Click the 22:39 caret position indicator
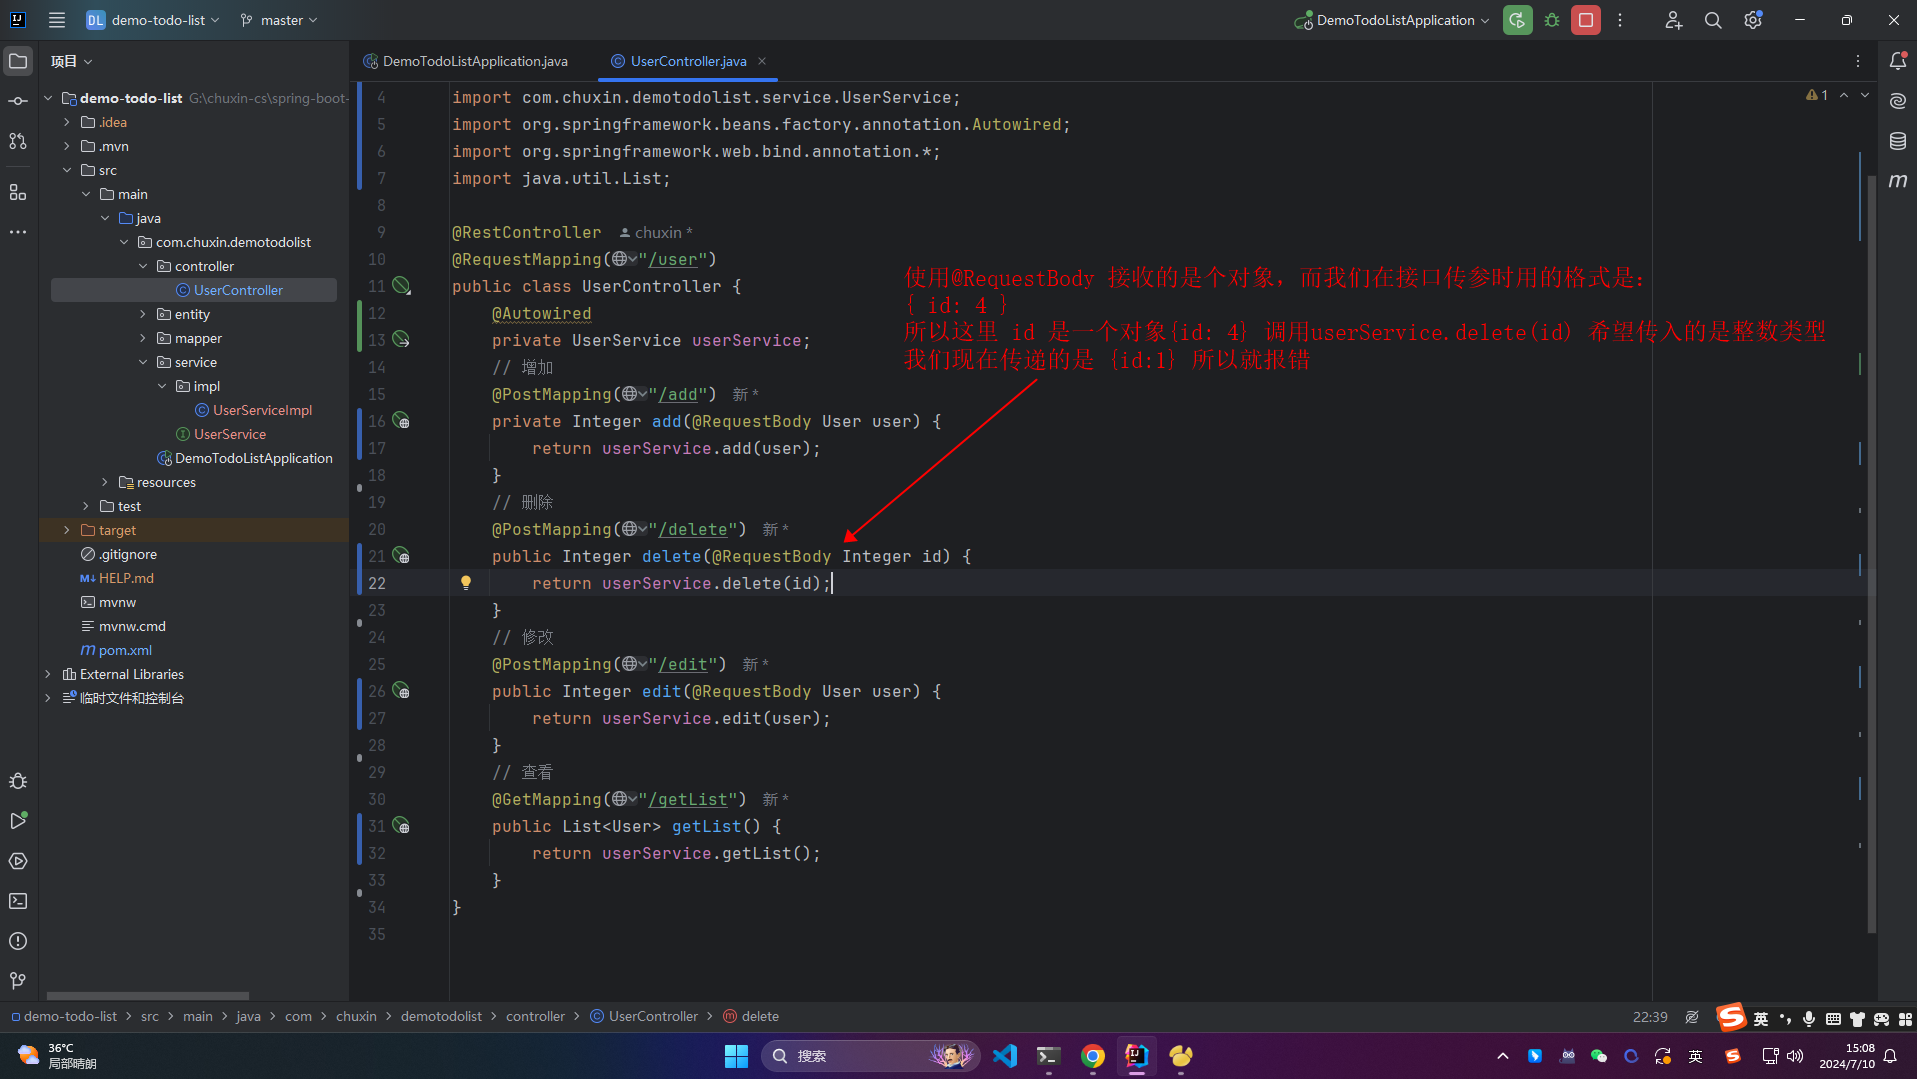1917x1079 pixels. [1650, 1016]
